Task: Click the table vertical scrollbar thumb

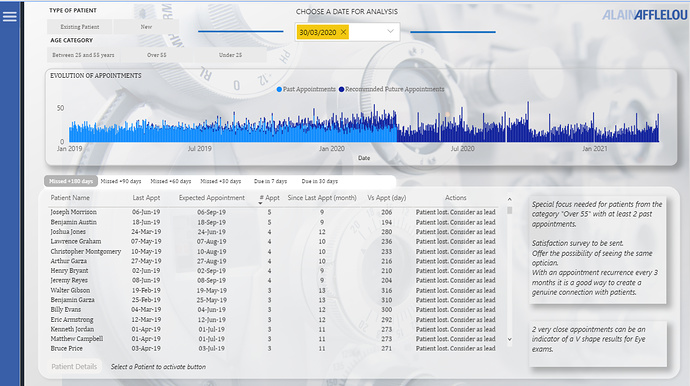Action: (510, 210)
